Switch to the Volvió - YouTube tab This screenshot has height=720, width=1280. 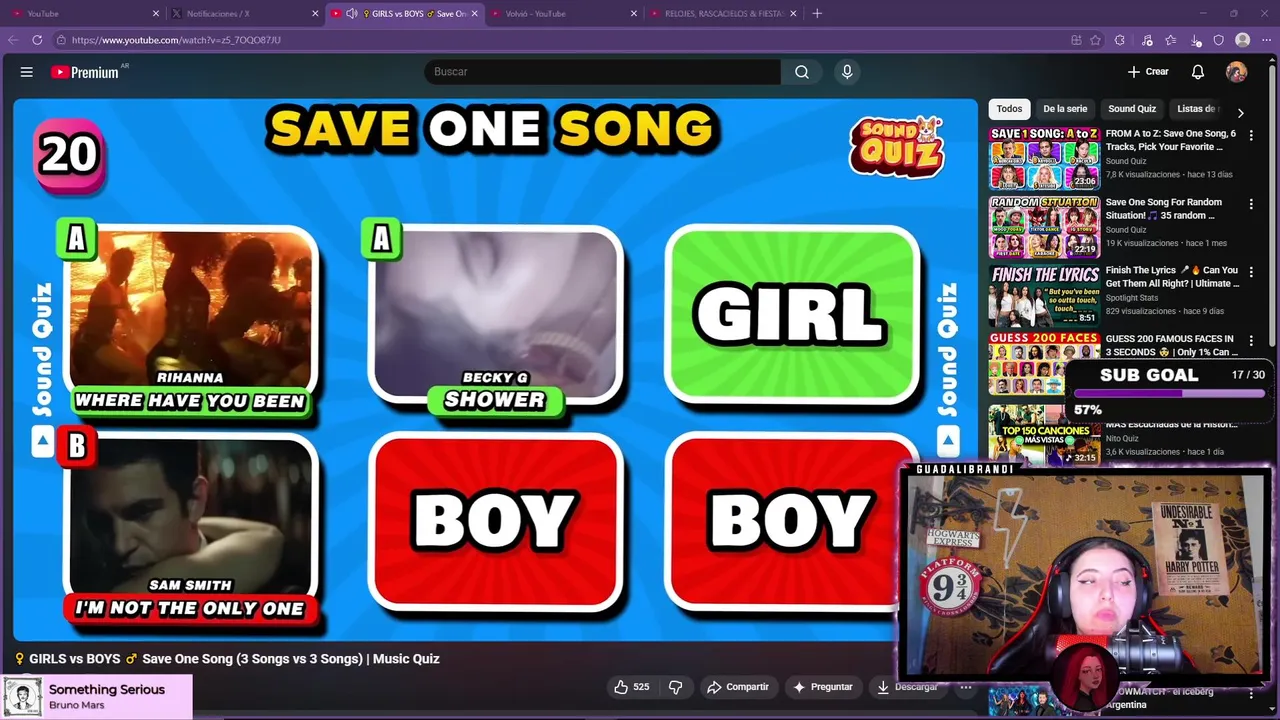pos(564,13)
